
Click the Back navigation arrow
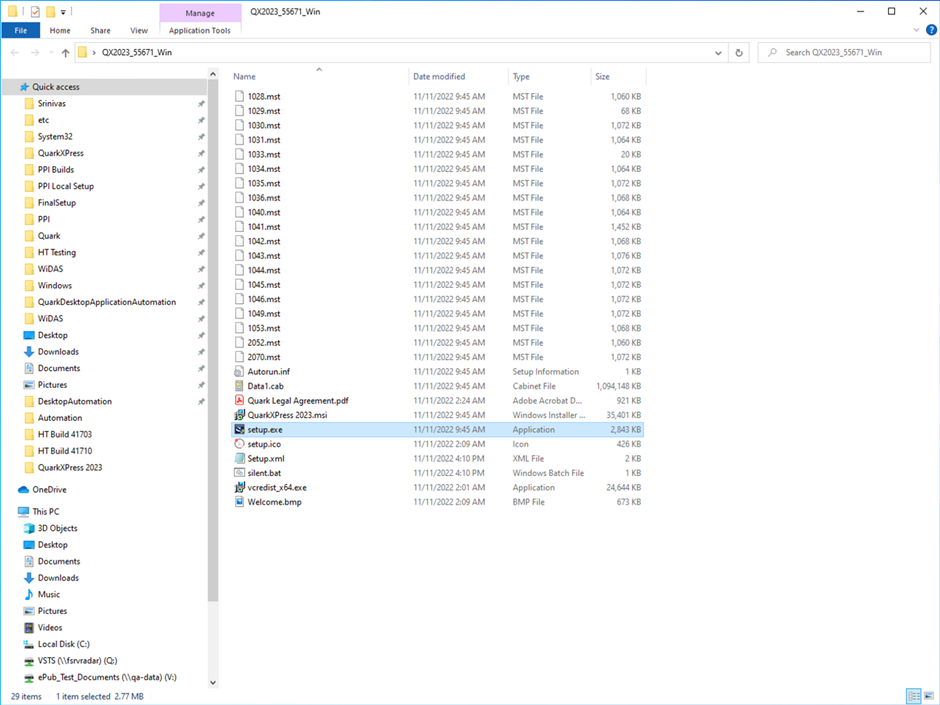tap(14, 53)
